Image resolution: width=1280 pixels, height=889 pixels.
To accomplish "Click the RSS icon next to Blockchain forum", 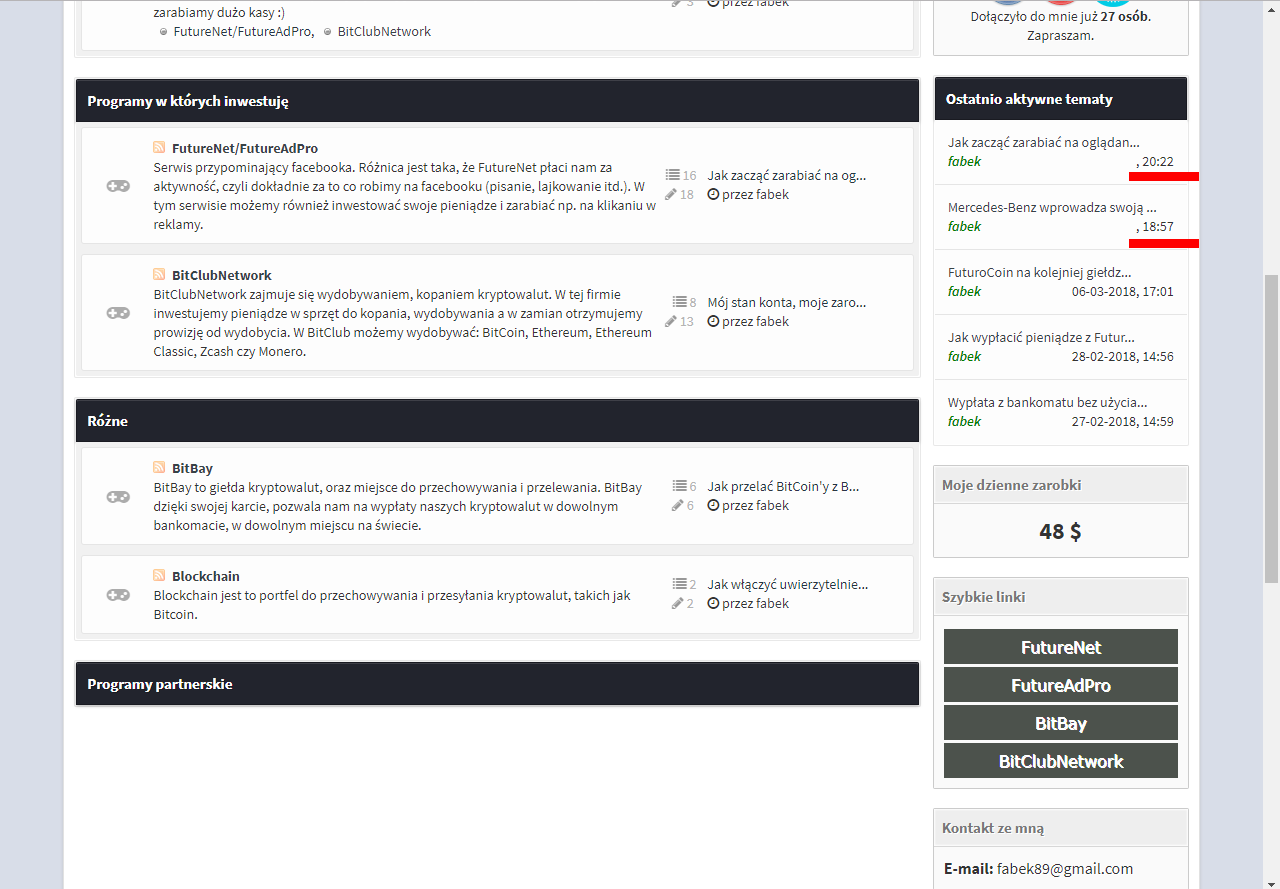I will pyautogui.click(x=159, y=576).
